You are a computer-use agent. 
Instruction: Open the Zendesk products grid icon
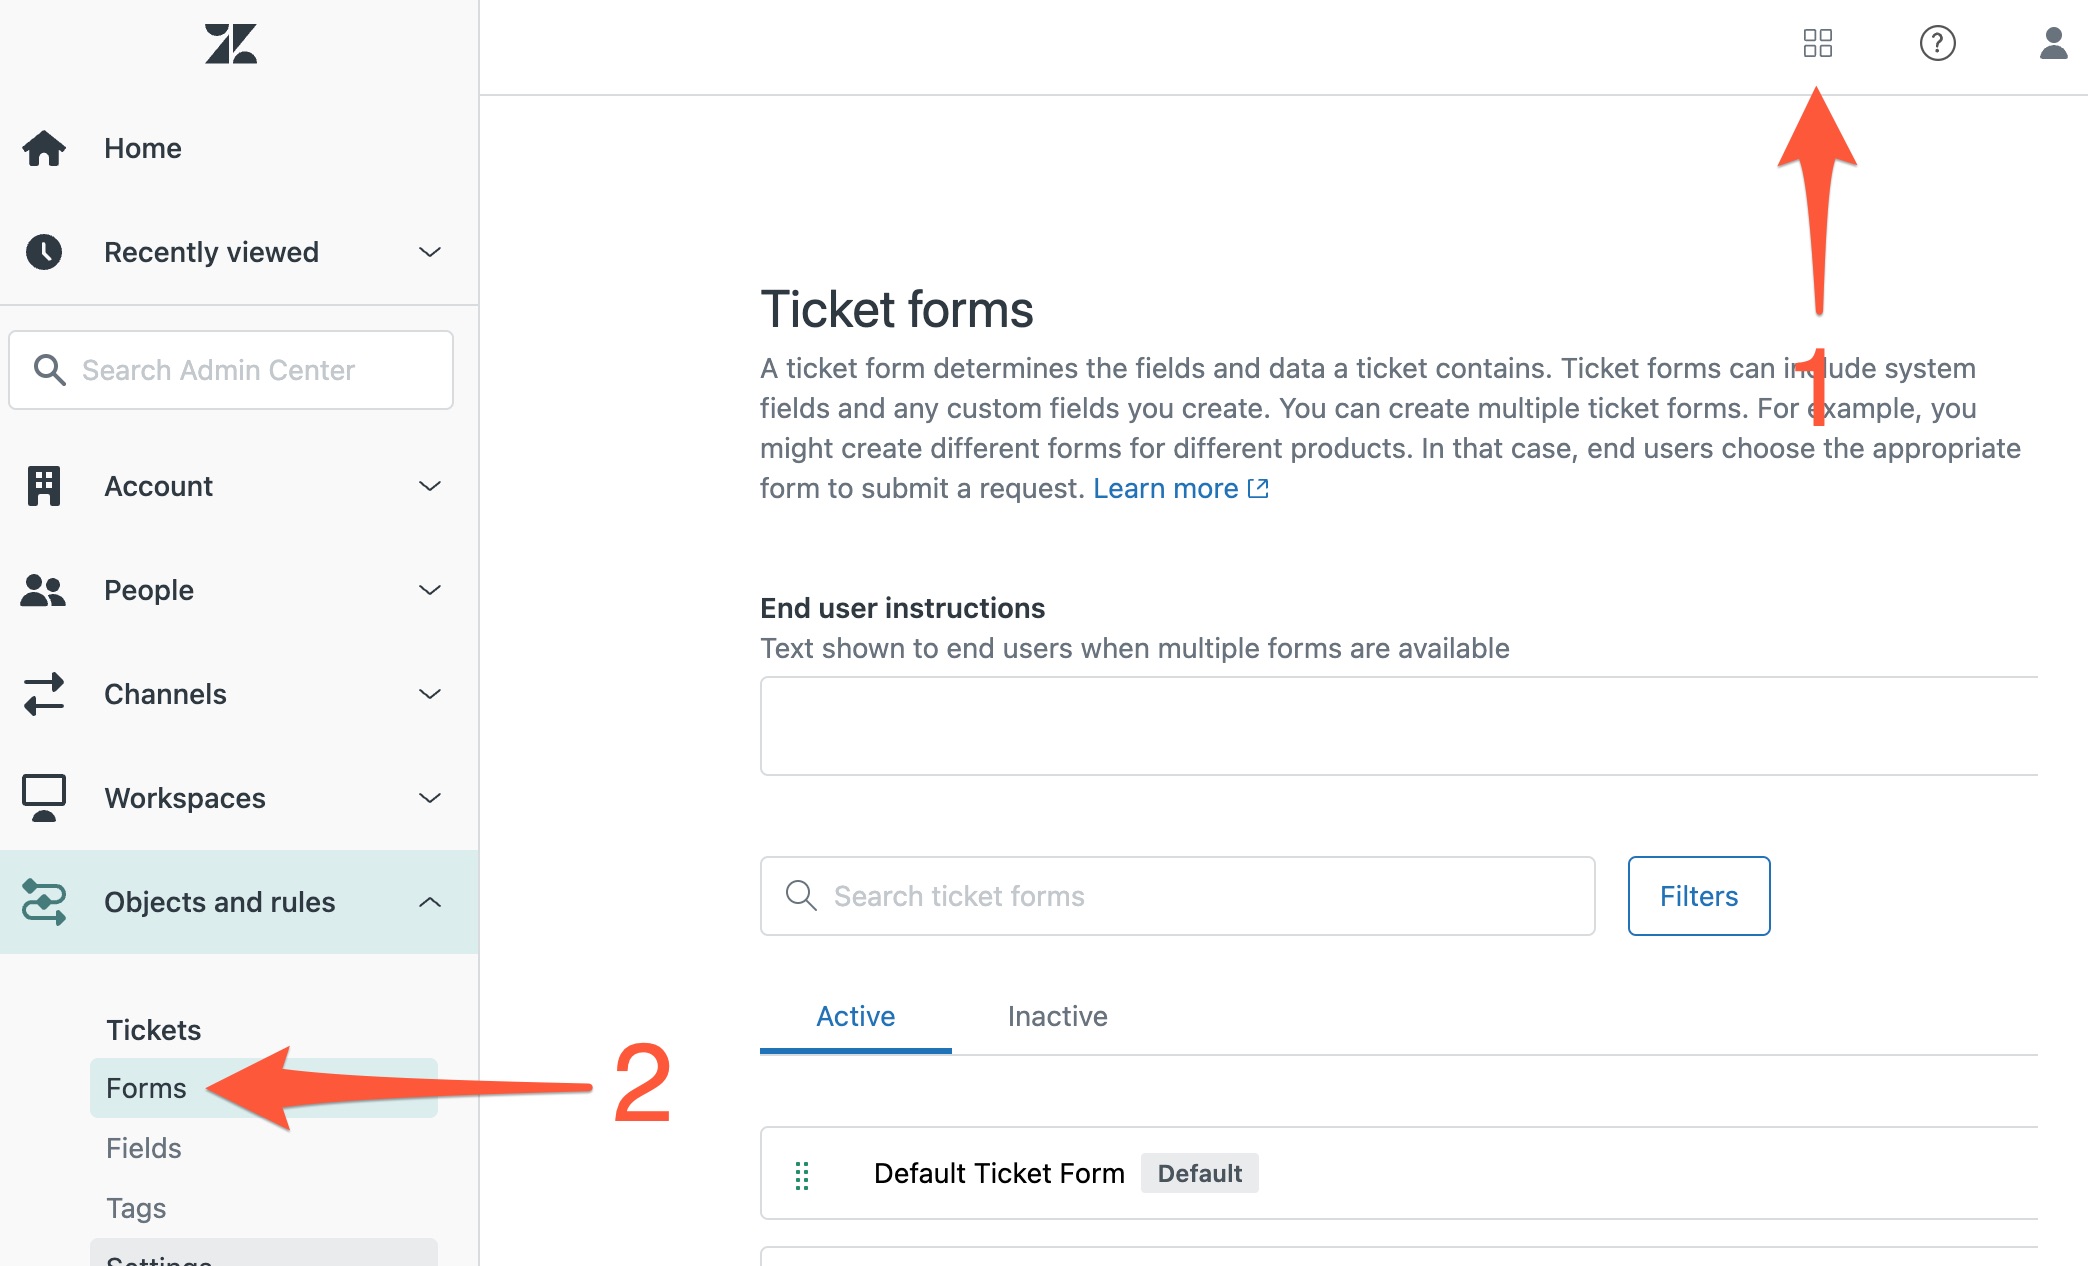pos(1817,43)
